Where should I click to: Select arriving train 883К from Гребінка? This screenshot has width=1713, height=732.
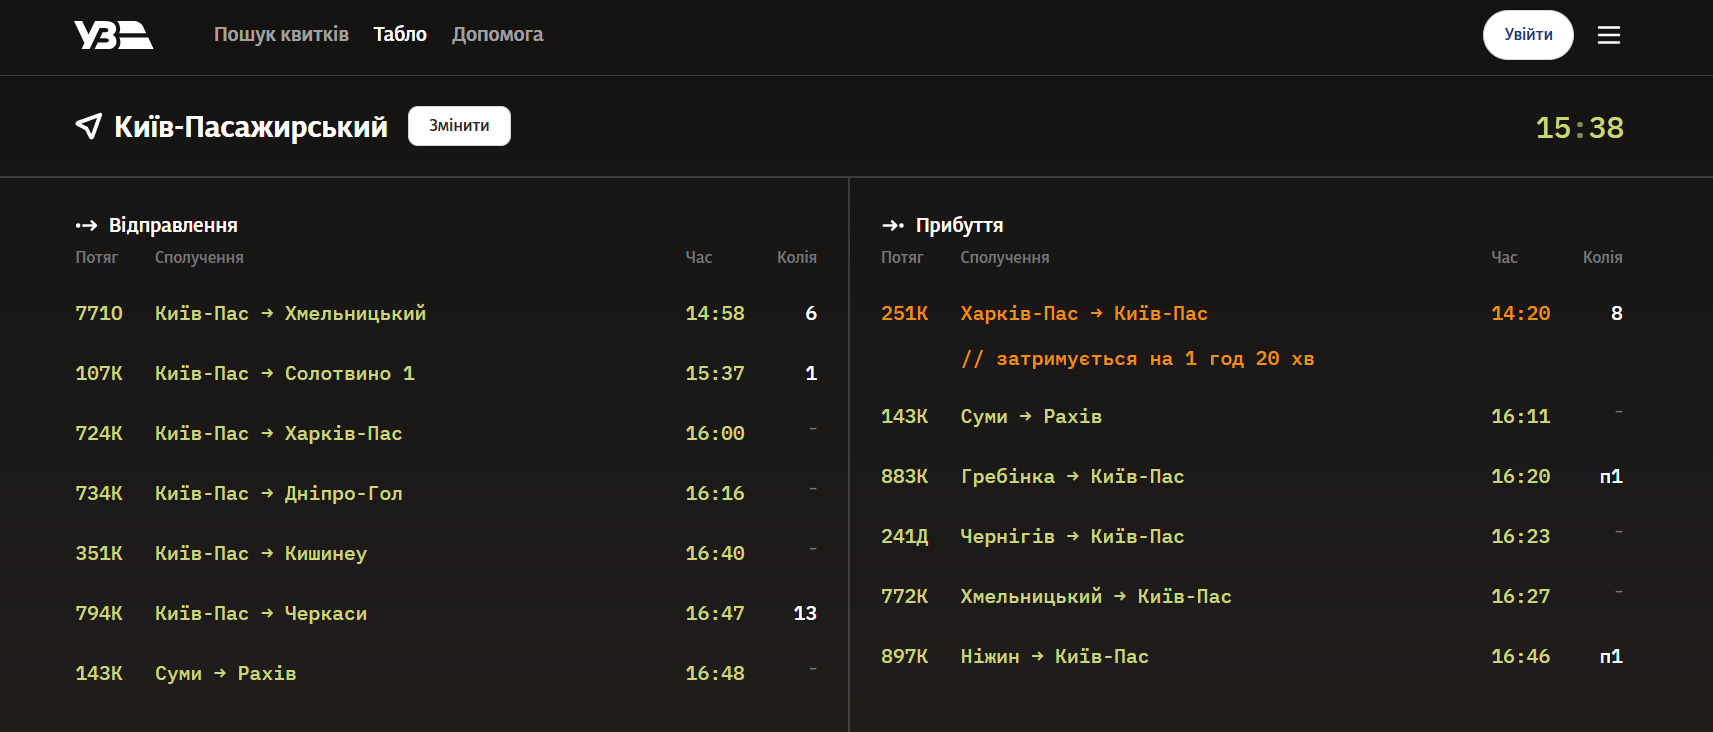pyautogui.click(x=1252, y=476)
